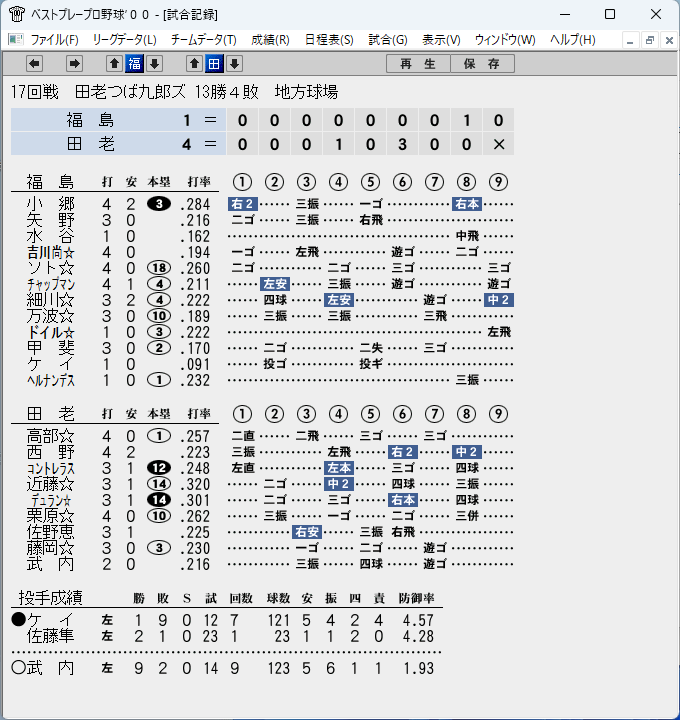The image size is (680, 720).
Task: Click the 保存 save button
Action: (x=482, y=64)
